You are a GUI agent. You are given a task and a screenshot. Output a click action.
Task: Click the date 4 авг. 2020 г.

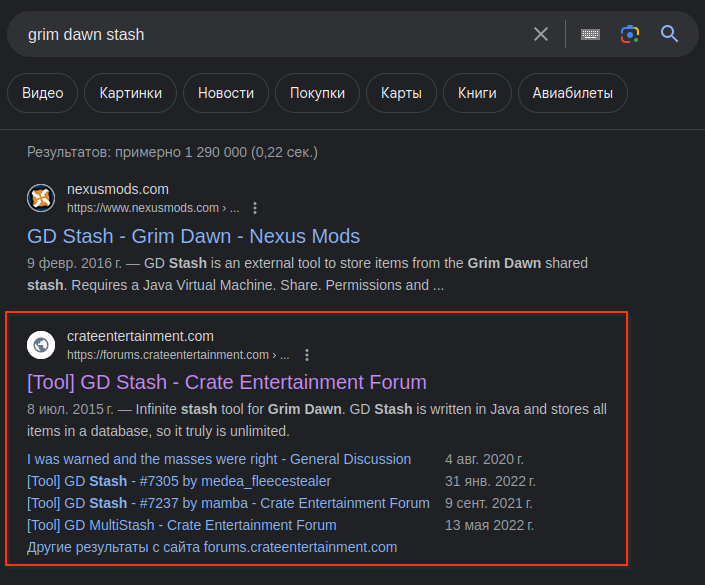pos(484,459)
